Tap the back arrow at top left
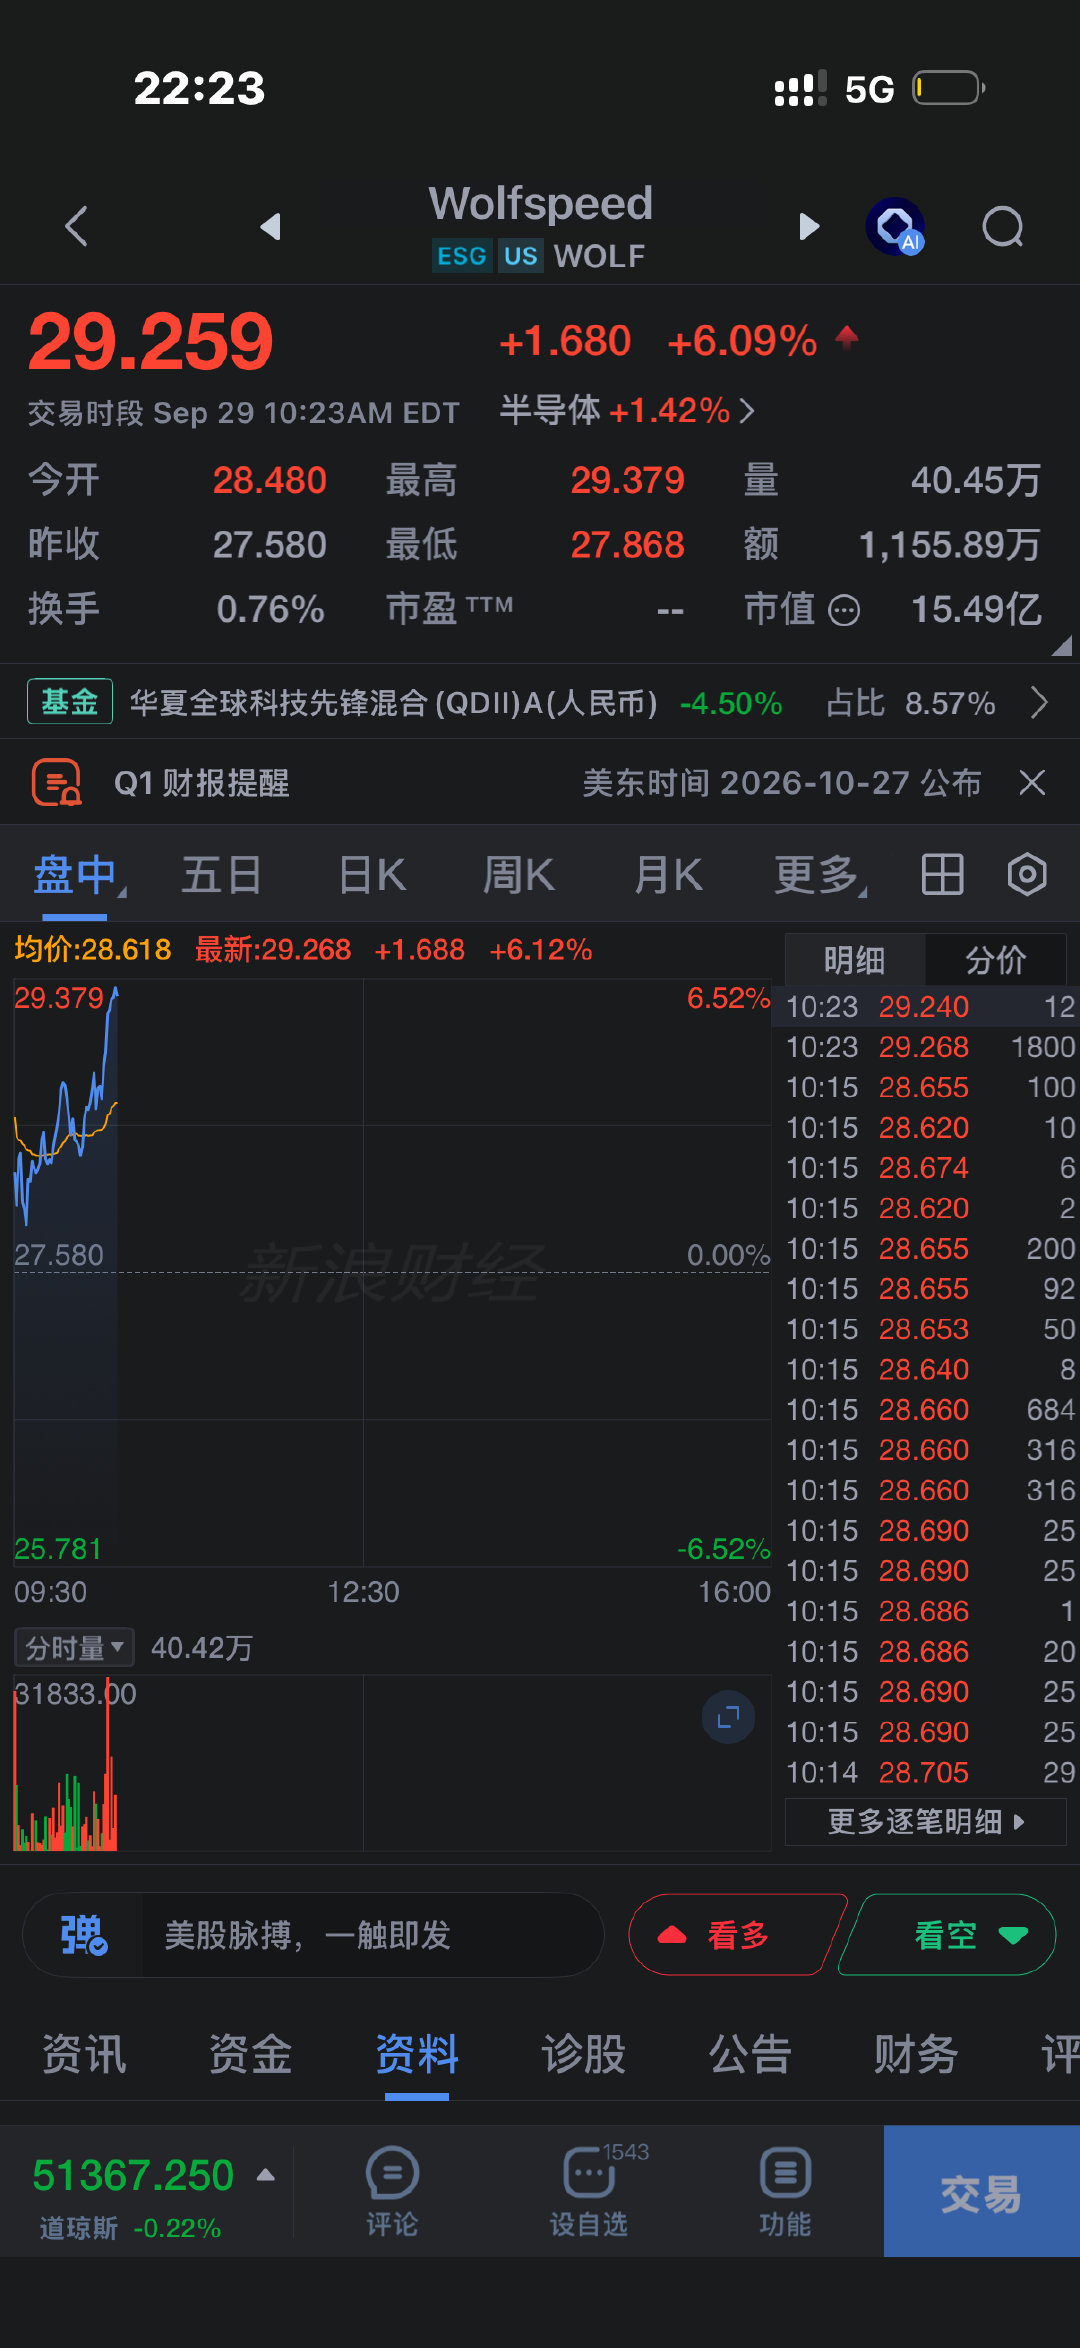The height and width of the screenshot is (2348, 1080). point(76,226)
